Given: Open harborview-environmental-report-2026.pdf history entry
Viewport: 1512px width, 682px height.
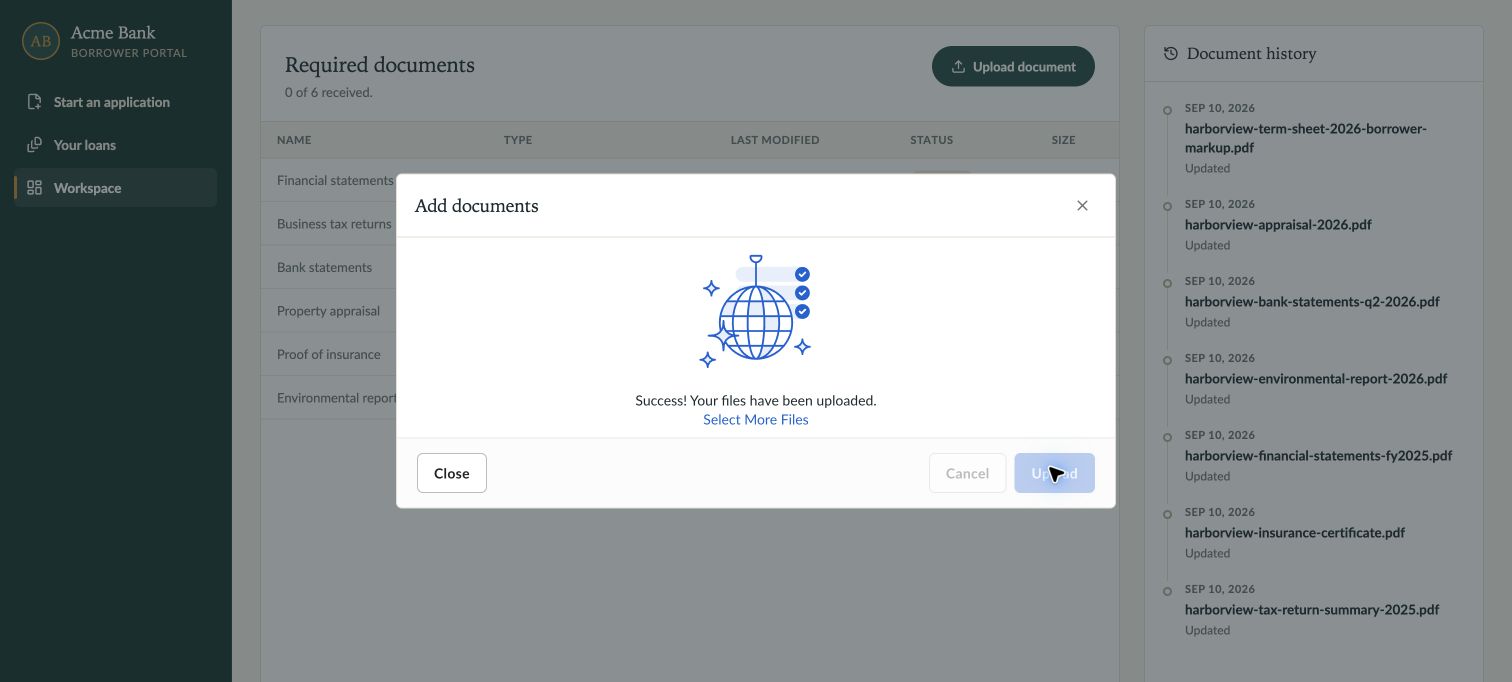Looking at the screenshot, I should coord(1316,379).
